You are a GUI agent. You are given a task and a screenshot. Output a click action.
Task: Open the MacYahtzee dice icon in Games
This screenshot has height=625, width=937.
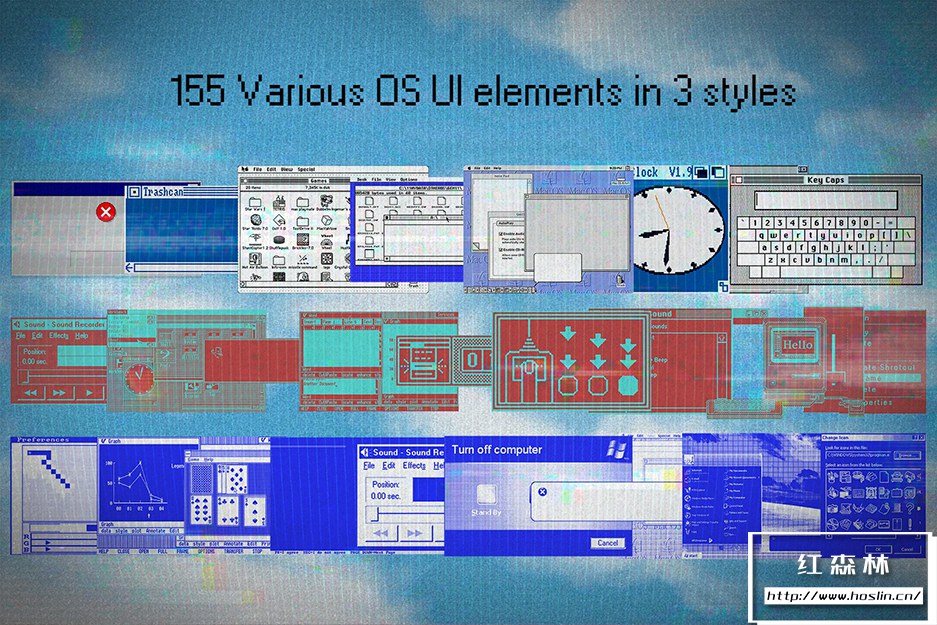[326, 221]
